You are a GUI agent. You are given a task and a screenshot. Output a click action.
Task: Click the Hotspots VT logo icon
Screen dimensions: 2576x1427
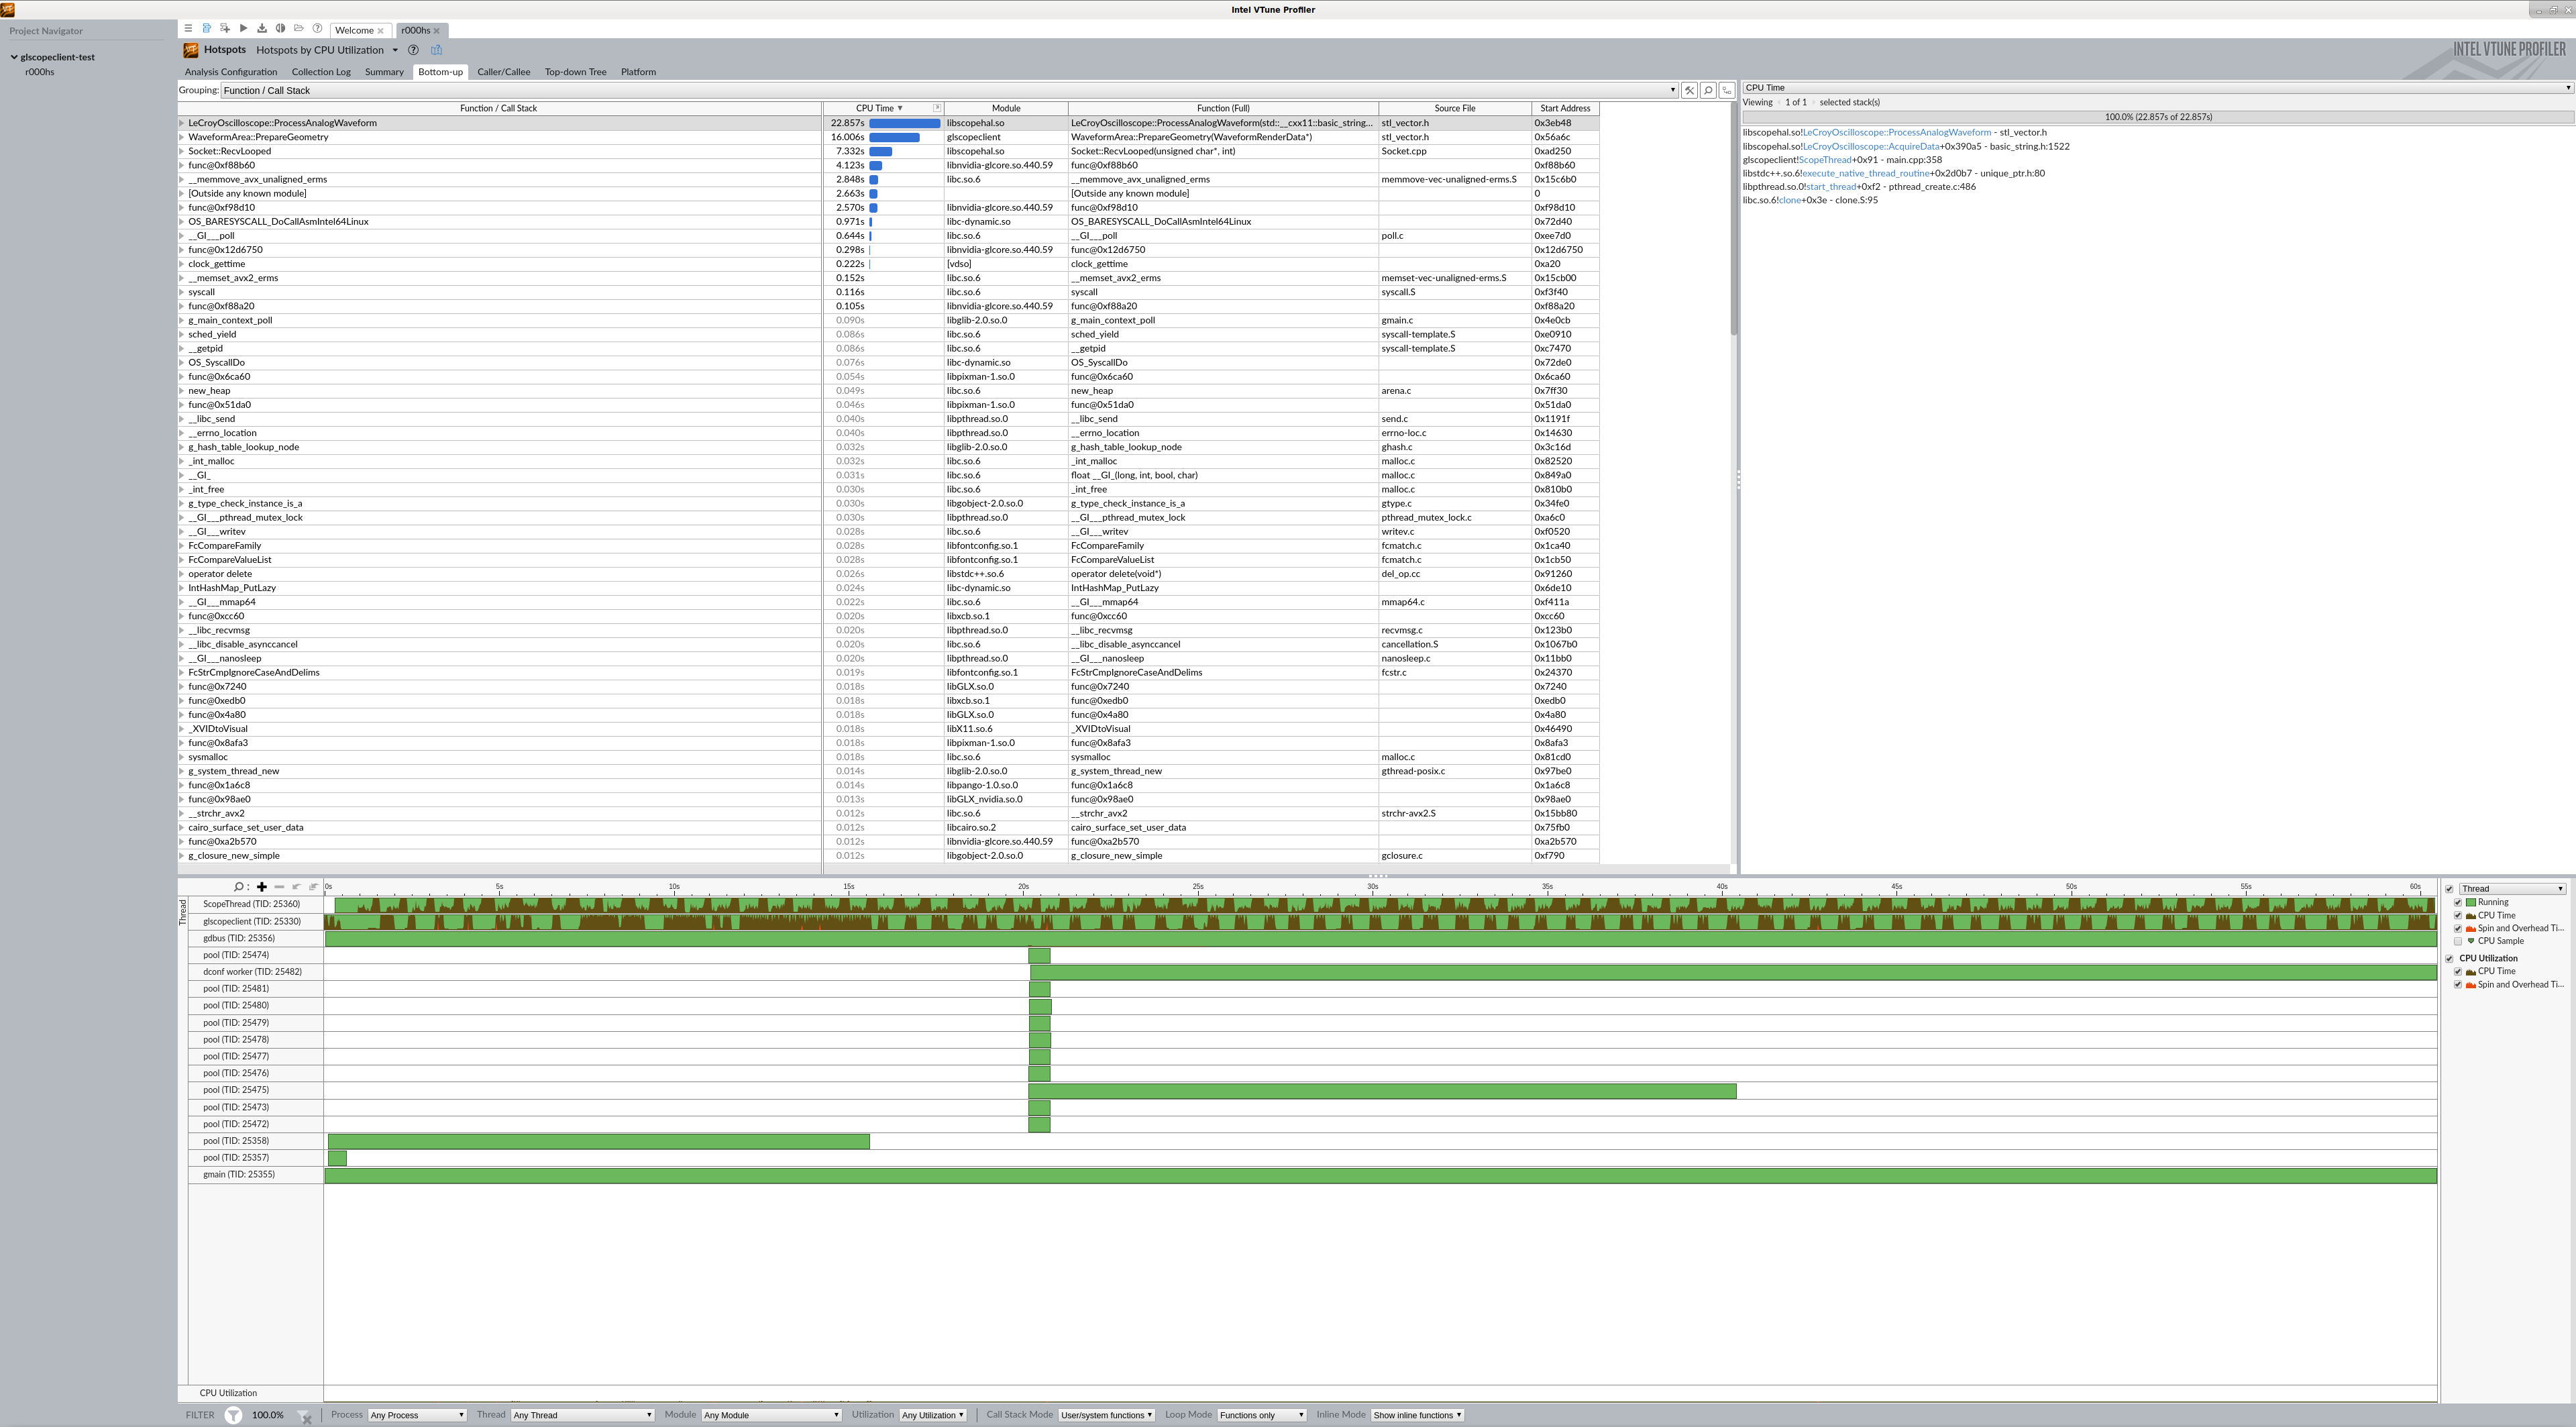point(191,50)
